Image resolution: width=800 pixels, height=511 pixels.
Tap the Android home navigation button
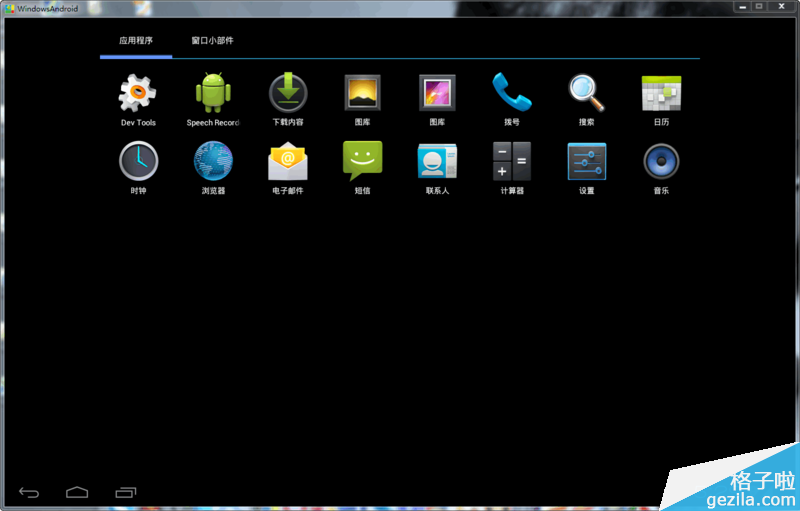tap(77, 492)
